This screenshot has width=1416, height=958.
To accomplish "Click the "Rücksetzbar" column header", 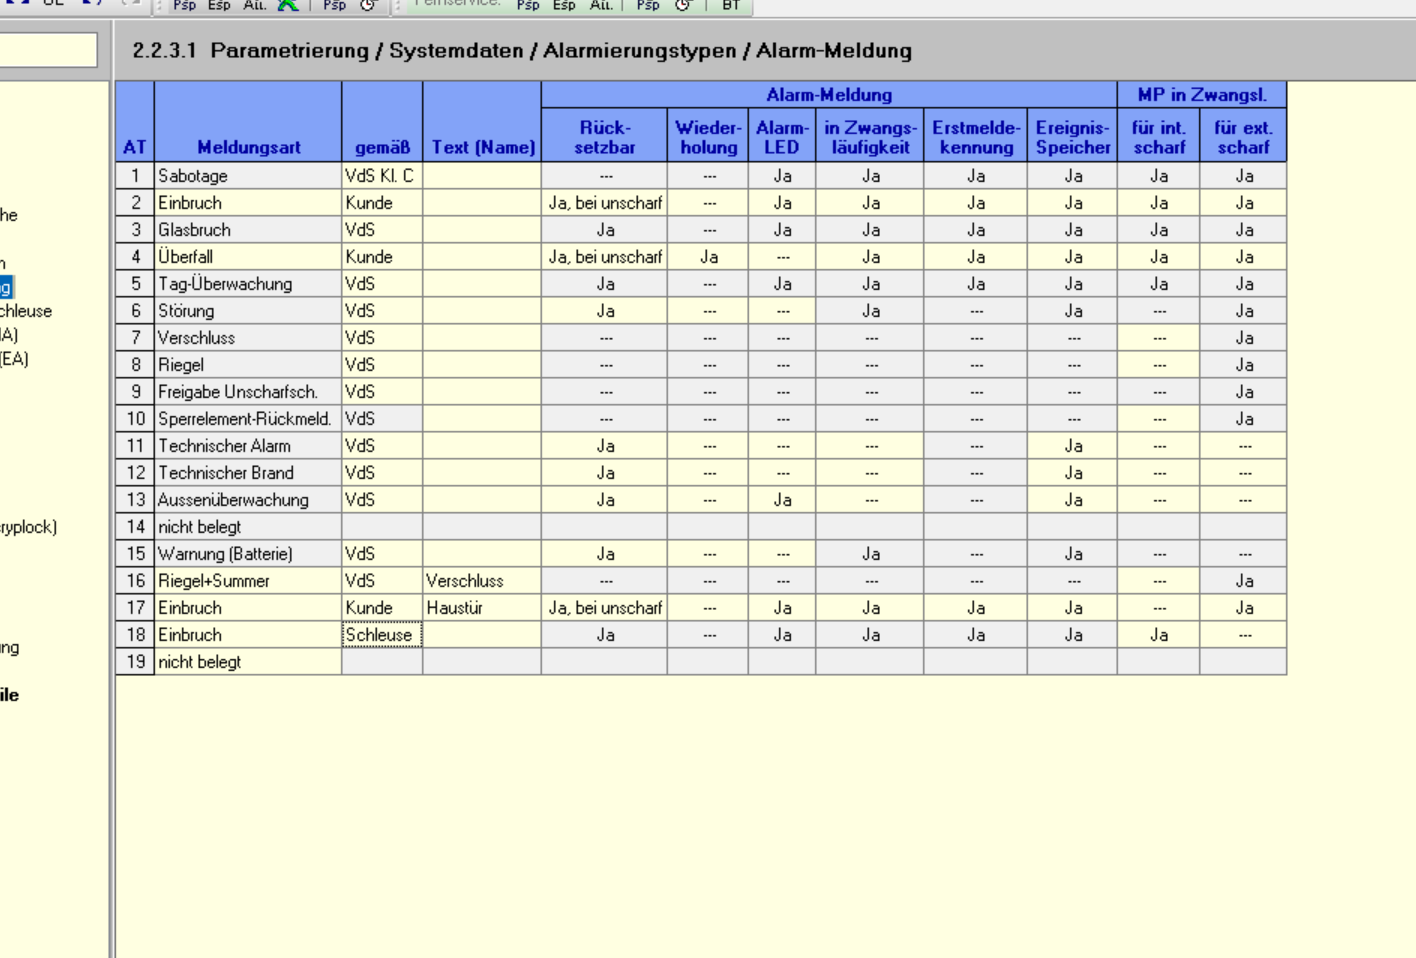I will (604, 137).
